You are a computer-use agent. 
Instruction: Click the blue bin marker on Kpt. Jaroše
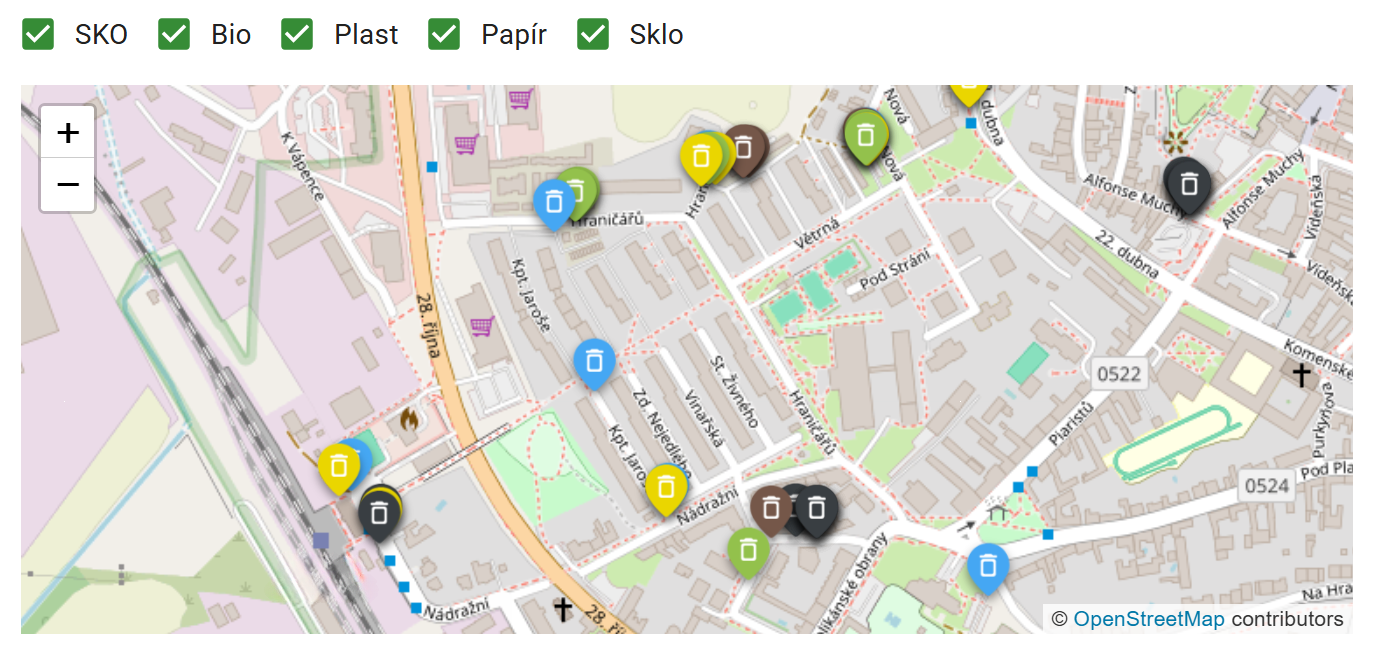[594, 361]
